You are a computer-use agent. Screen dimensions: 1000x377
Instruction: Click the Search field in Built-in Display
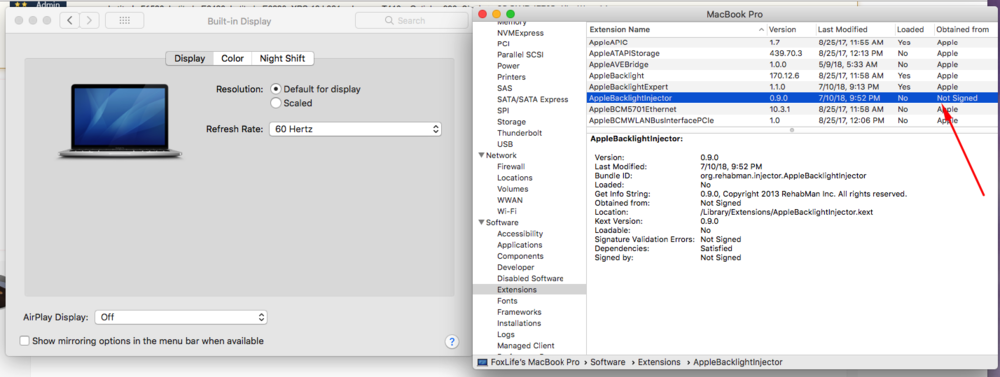(411, 20)
